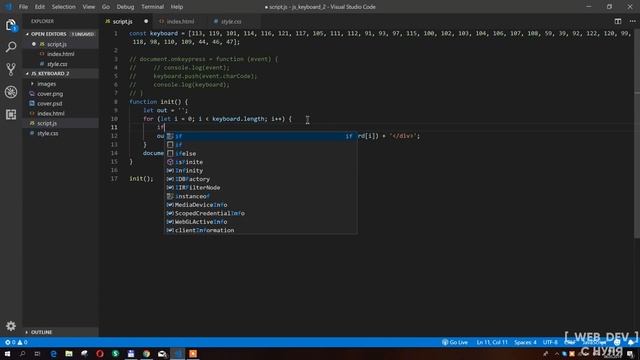
Task: Expand the Outline section
Action: tap(60, 332)
